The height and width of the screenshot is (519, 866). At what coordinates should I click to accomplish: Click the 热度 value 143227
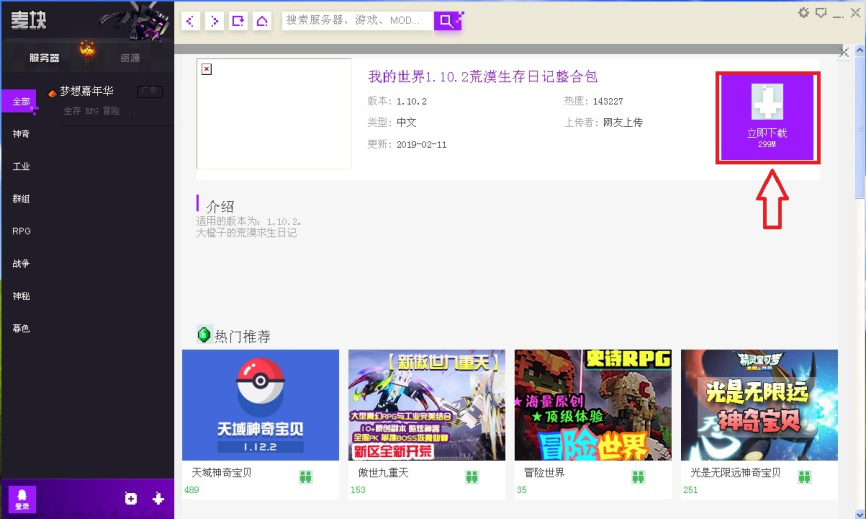point(608,102)
